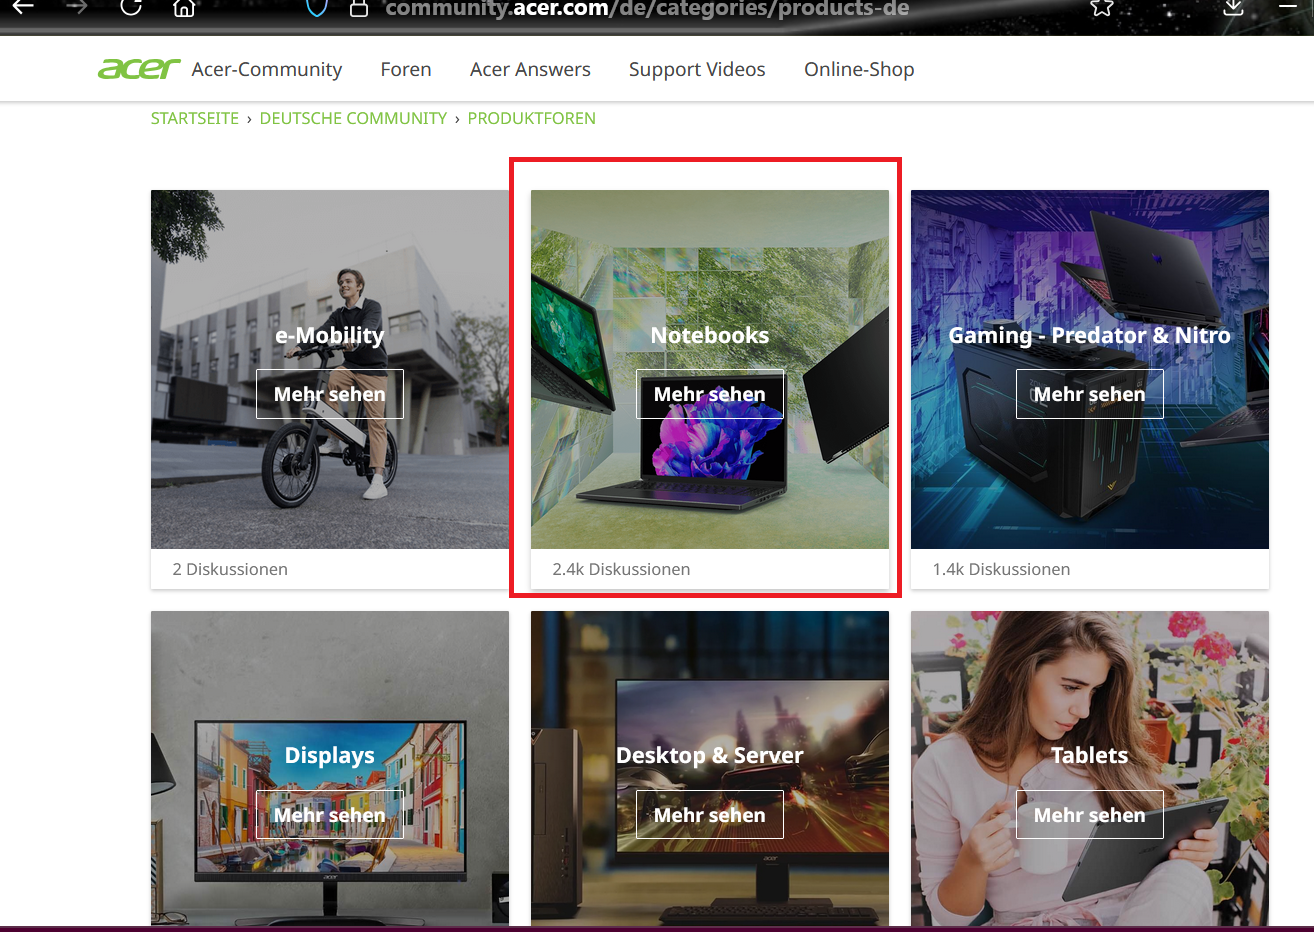Viewport: 1314px width, 932px height.
Task: Open Acer-Community in the navigation
Action: (267, 69)
